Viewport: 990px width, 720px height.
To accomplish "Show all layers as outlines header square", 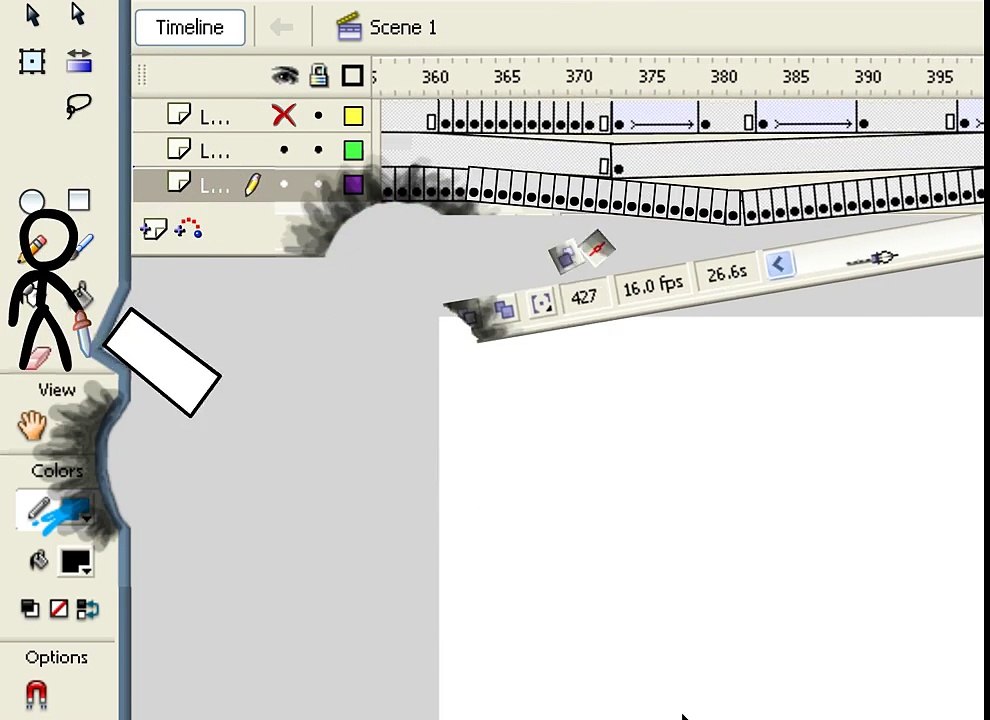I will pyautogui.click(x=352, y=76).
